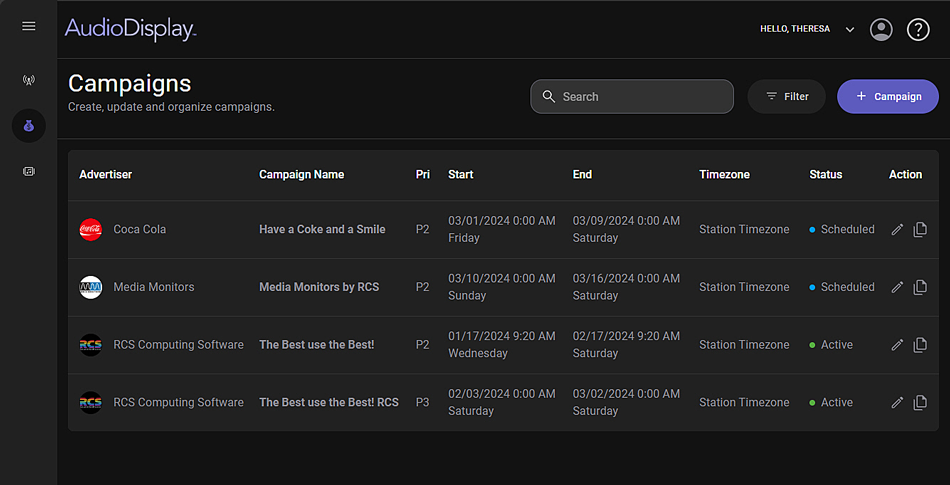Click the 03/02/2024 0:00 AM end date
This screenshot has width=950, height=485.
pyautogui.click(x=626, y=394)
